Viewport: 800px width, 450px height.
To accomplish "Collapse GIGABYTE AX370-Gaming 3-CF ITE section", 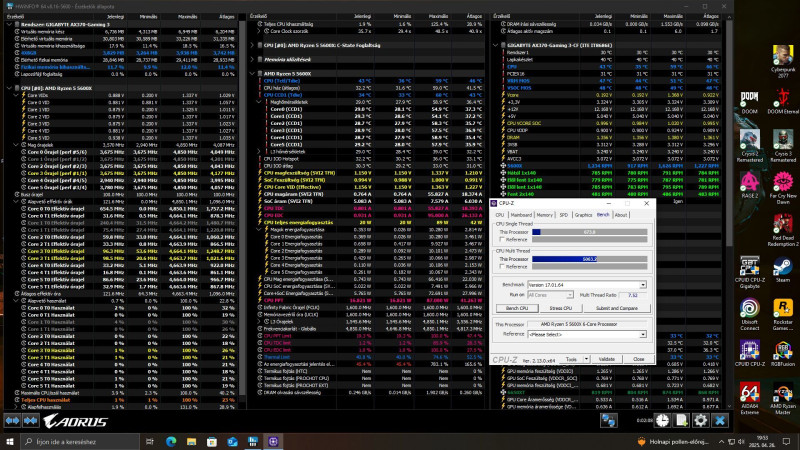I will pos(495,45).
